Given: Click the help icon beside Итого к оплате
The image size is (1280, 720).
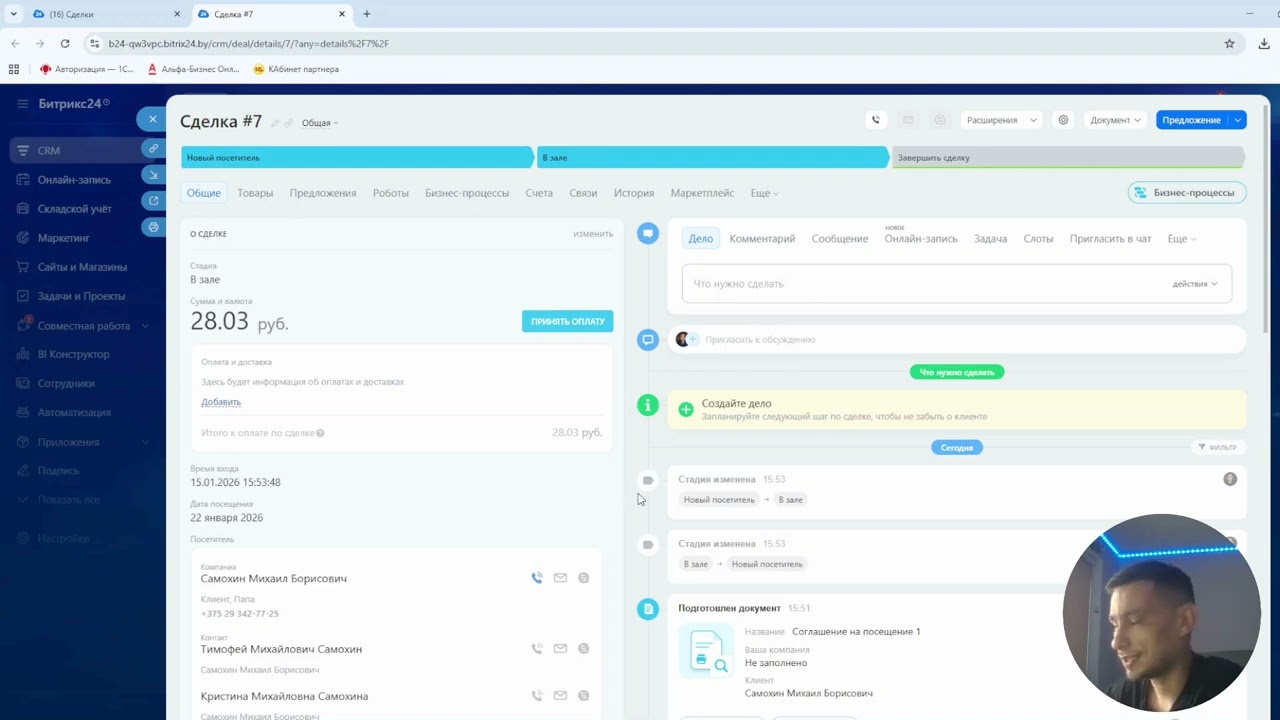Looking at the screenshot, I should click(x=320, y=433).
